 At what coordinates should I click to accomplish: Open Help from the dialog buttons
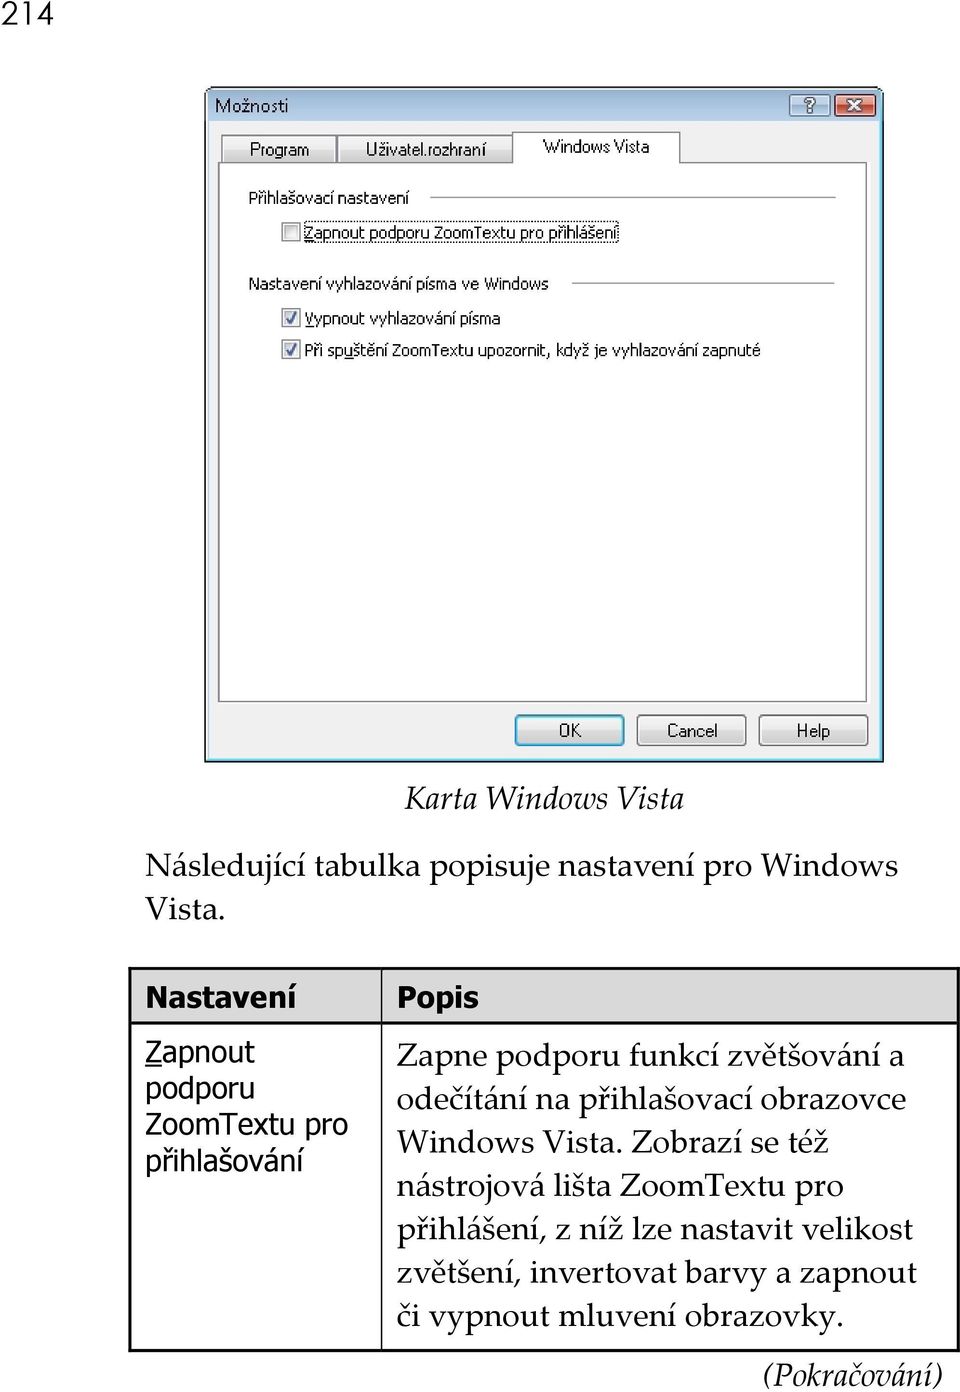[813, 730]
